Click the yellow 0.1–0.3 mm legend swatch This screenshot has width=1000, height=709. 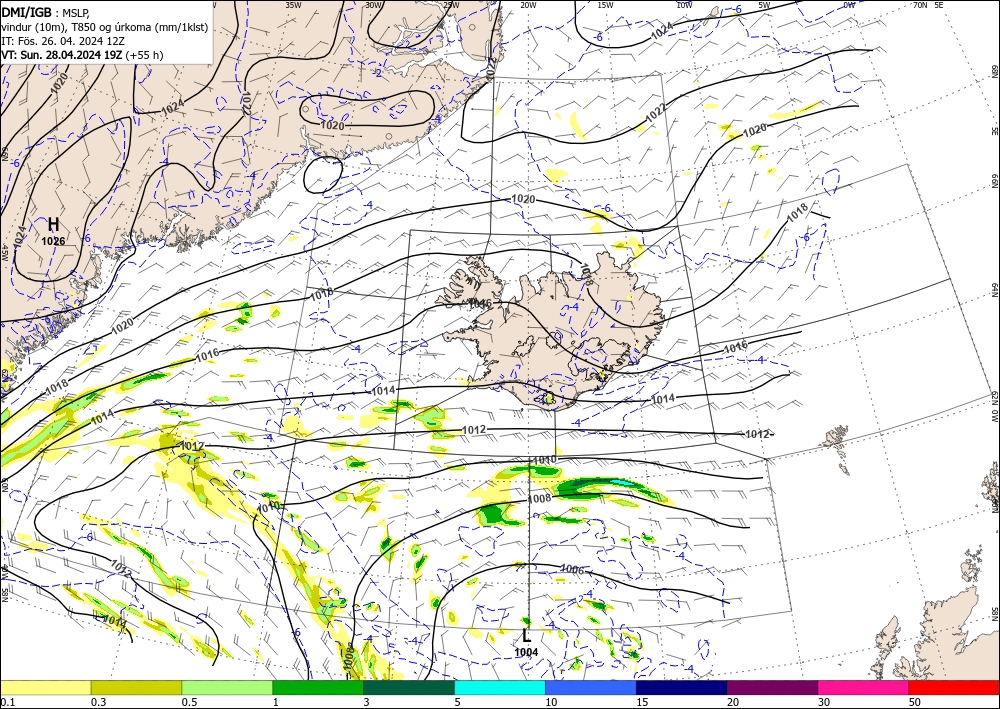[45, 687]
